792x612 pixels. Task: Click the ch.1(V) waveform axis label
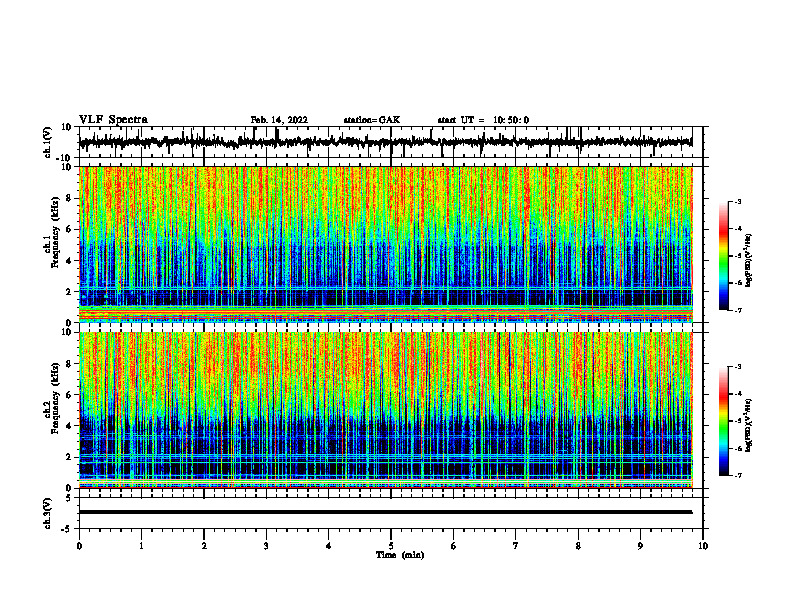[48, 142]
